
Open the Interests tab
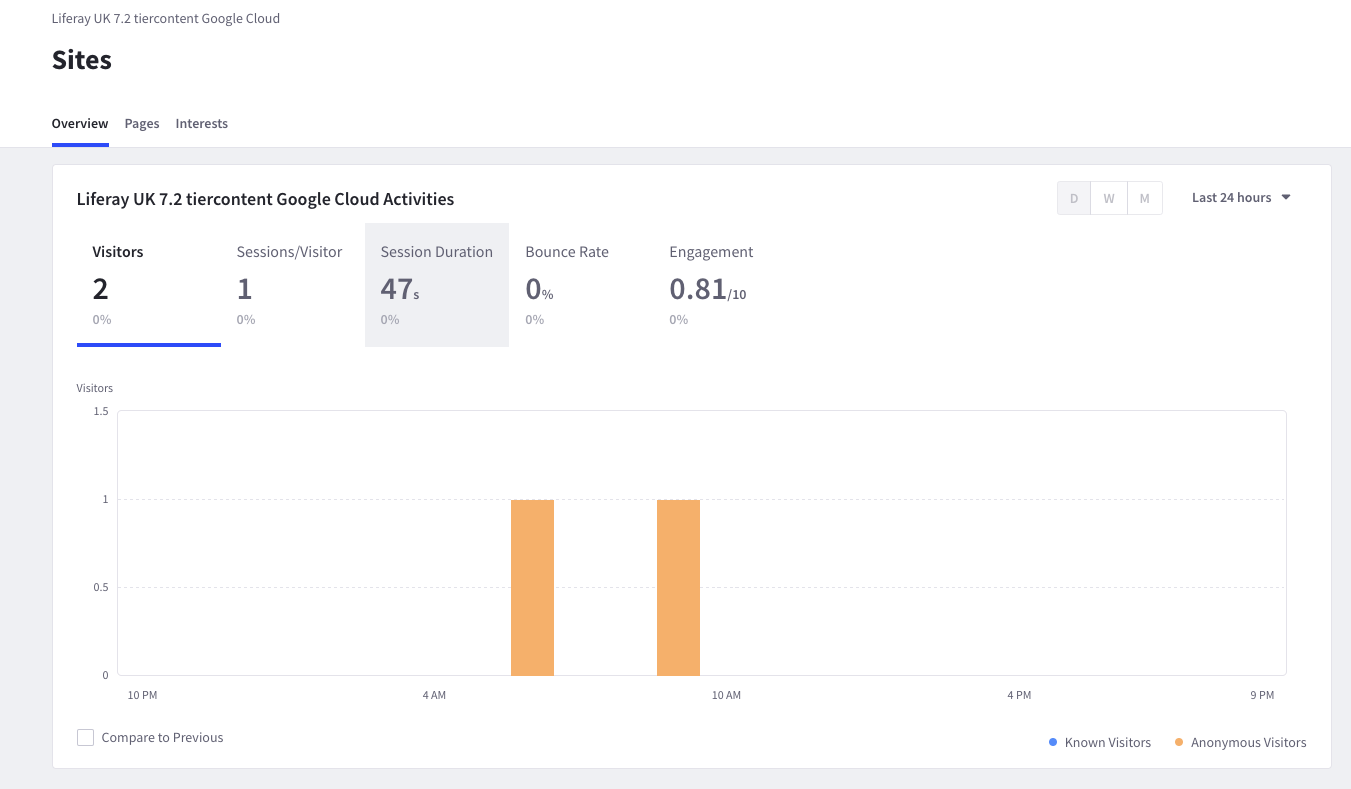[x=202, y=124]
